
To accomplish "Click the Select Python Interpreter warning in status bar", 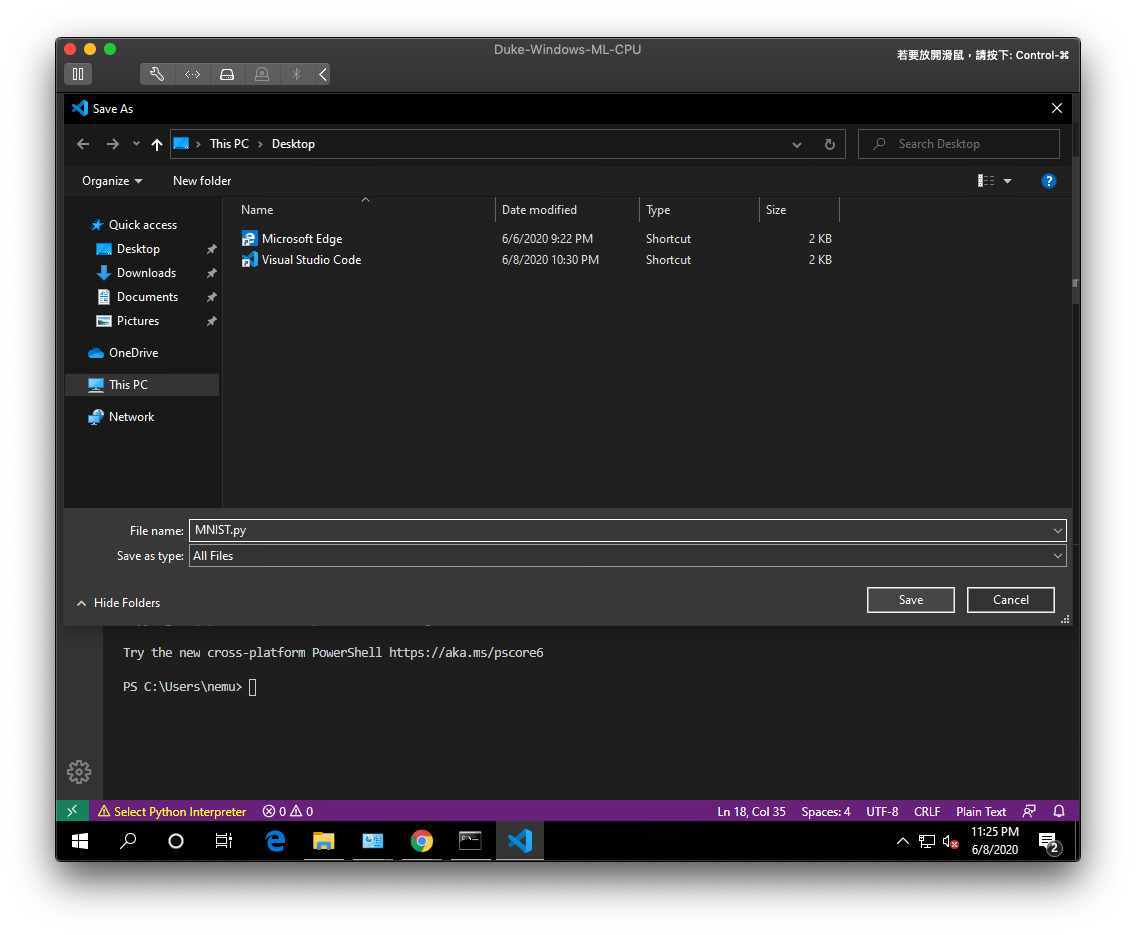I will (x=172, y=810).
